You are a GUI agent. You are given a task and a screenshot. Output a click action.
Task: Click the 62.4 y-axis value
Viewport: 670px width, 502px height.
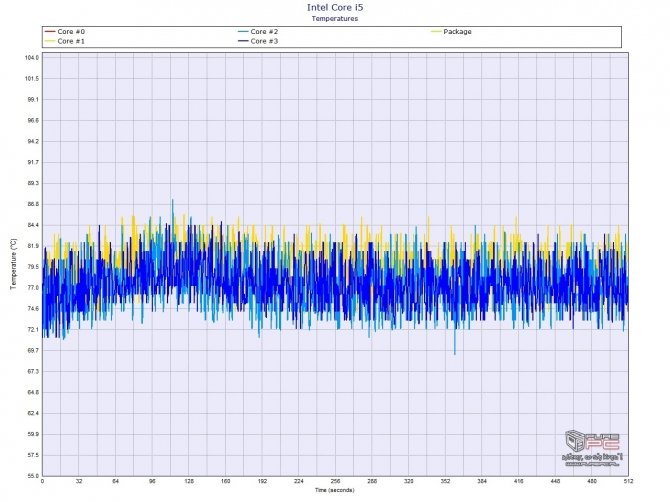pyautogui.click(x=32, y=414)
